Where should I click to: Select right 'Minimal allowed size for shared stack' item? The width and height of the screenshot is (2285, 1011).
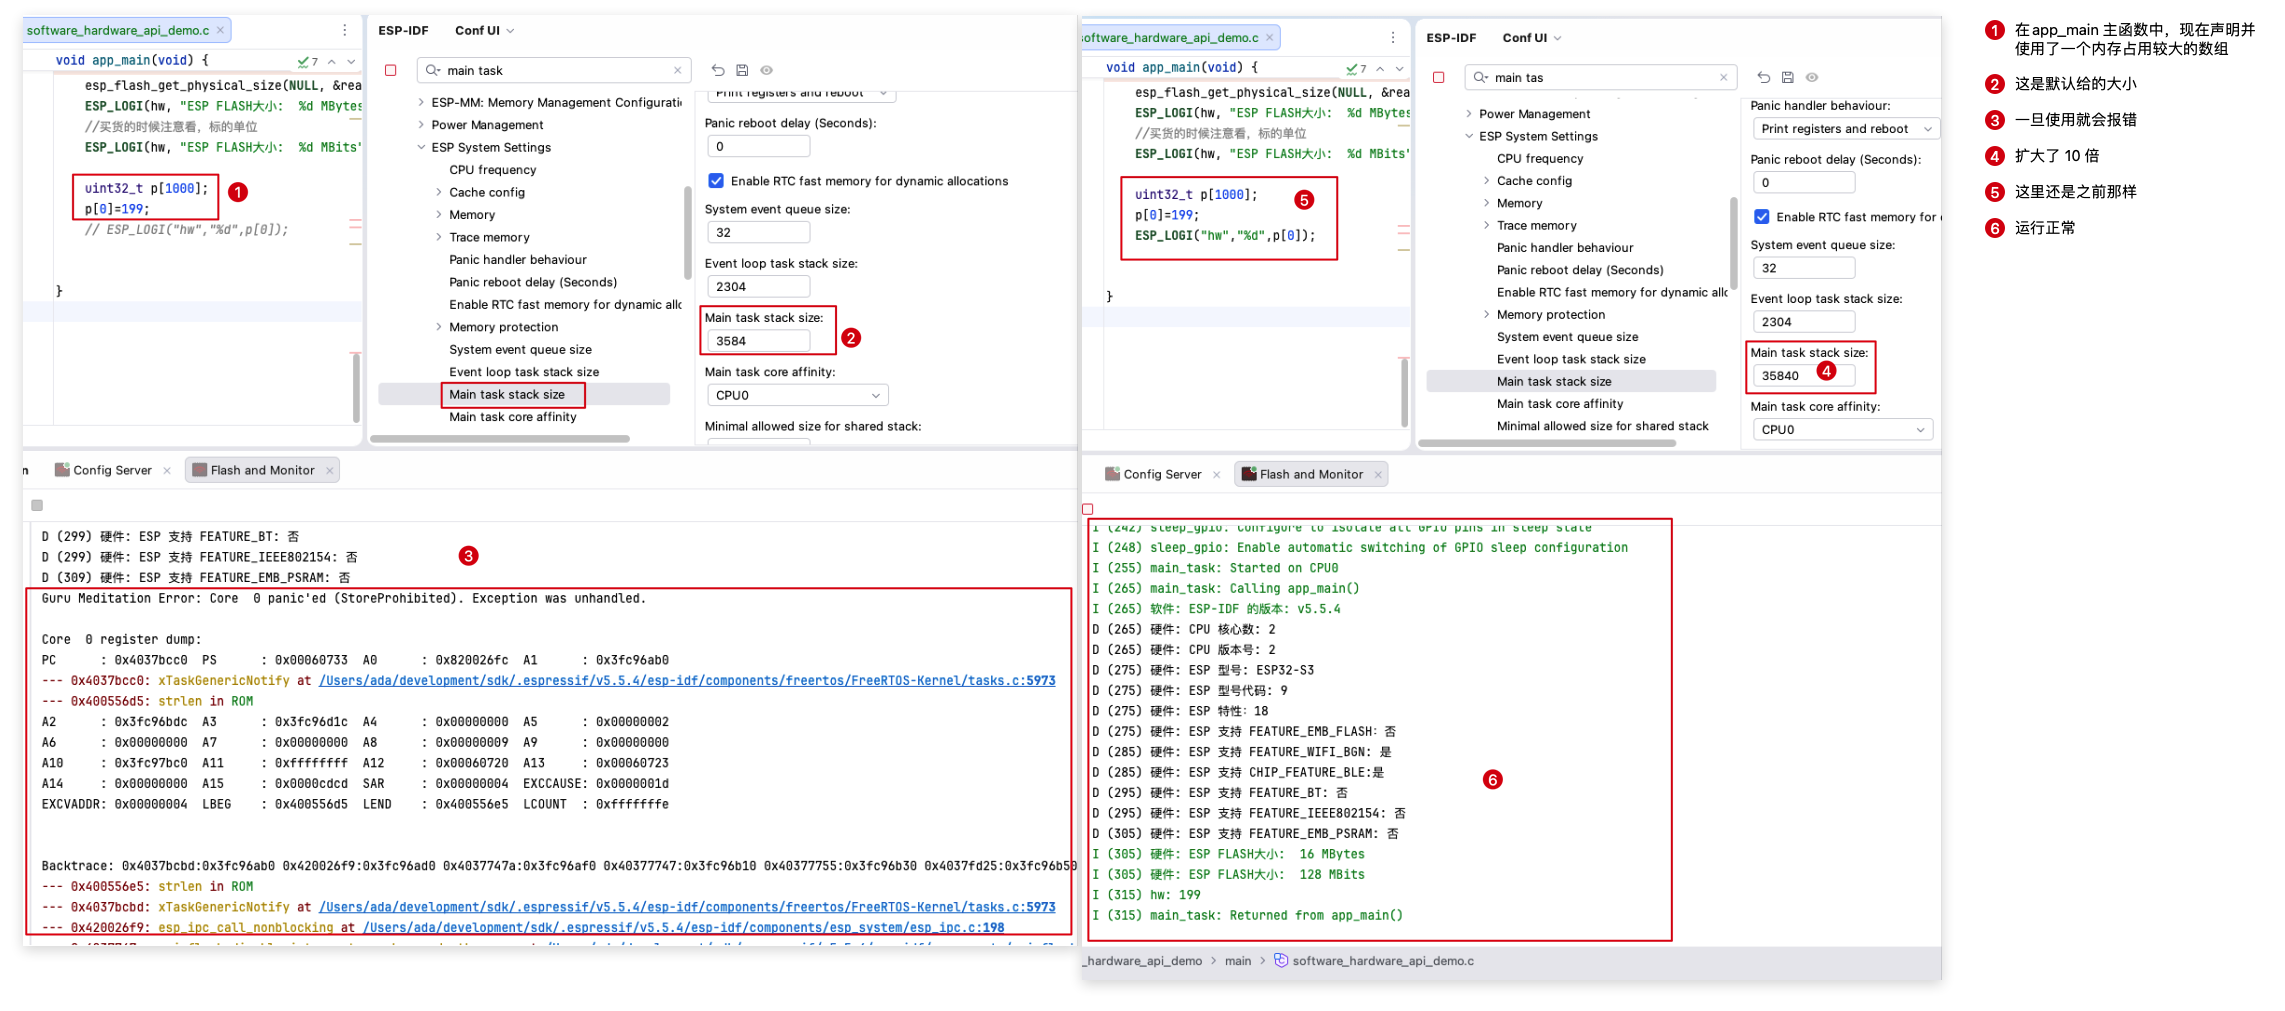tap(1602, 426)
